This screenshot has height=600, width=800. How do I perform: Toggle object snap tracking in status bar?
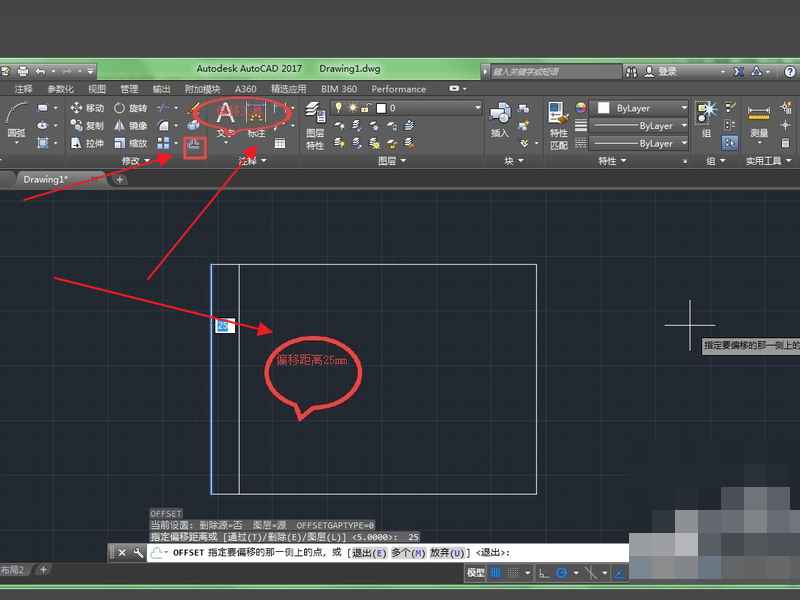[620, 573]
